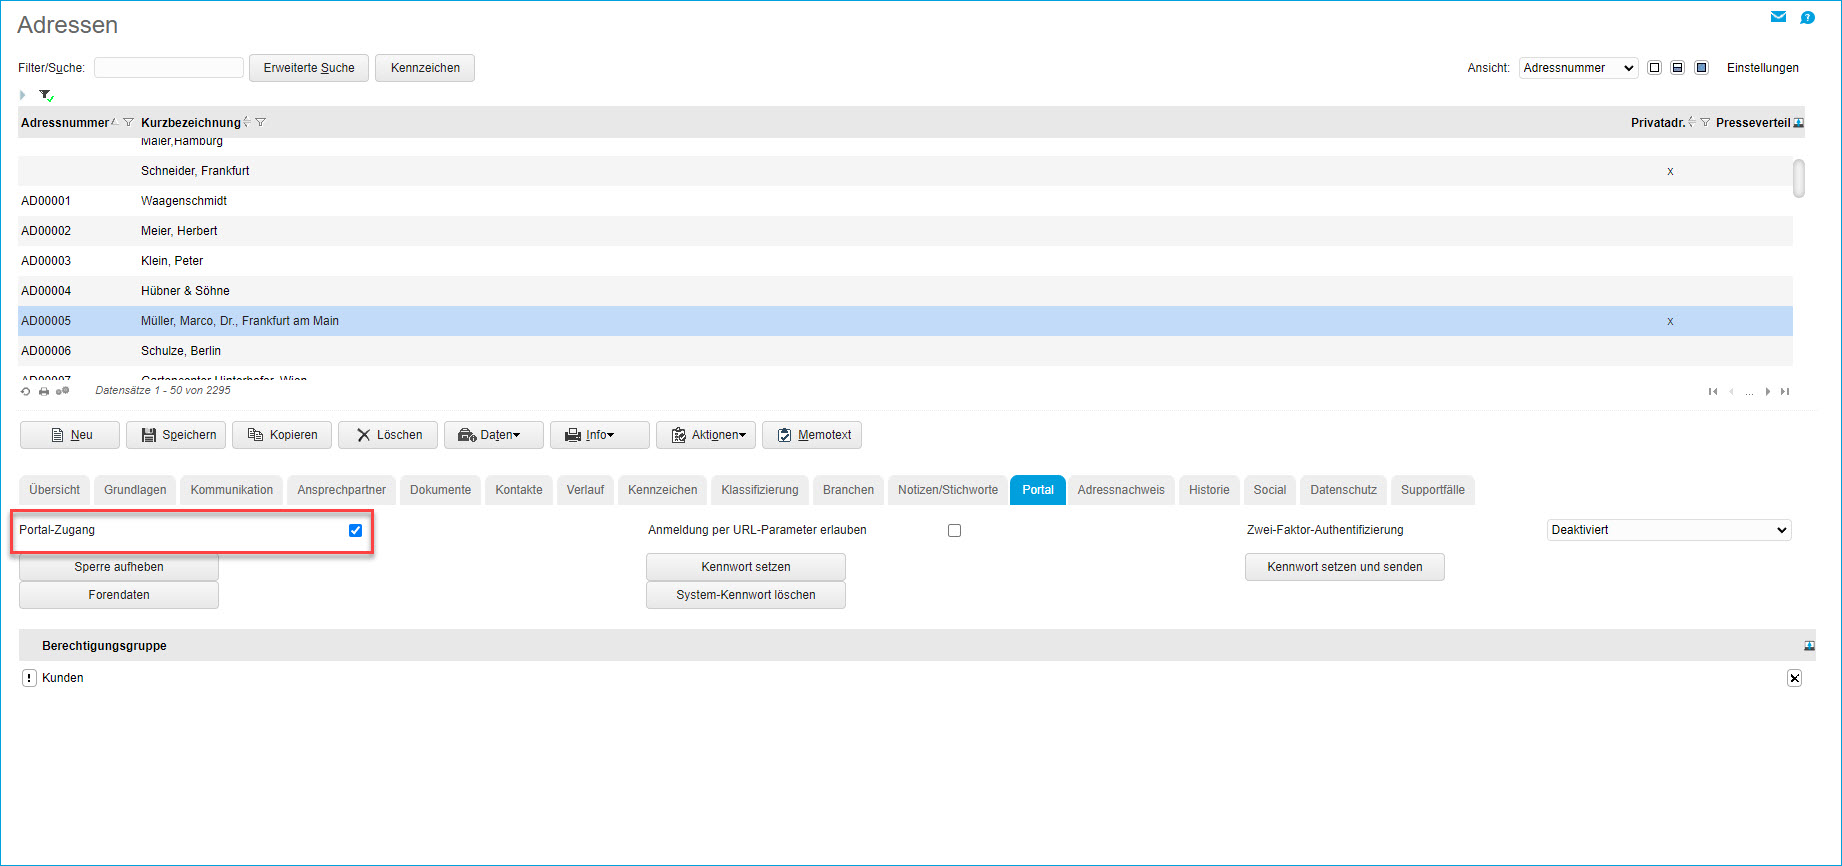1842x866 pixels.
Task: Save with the Speichern button
Action: coord(176,435)
